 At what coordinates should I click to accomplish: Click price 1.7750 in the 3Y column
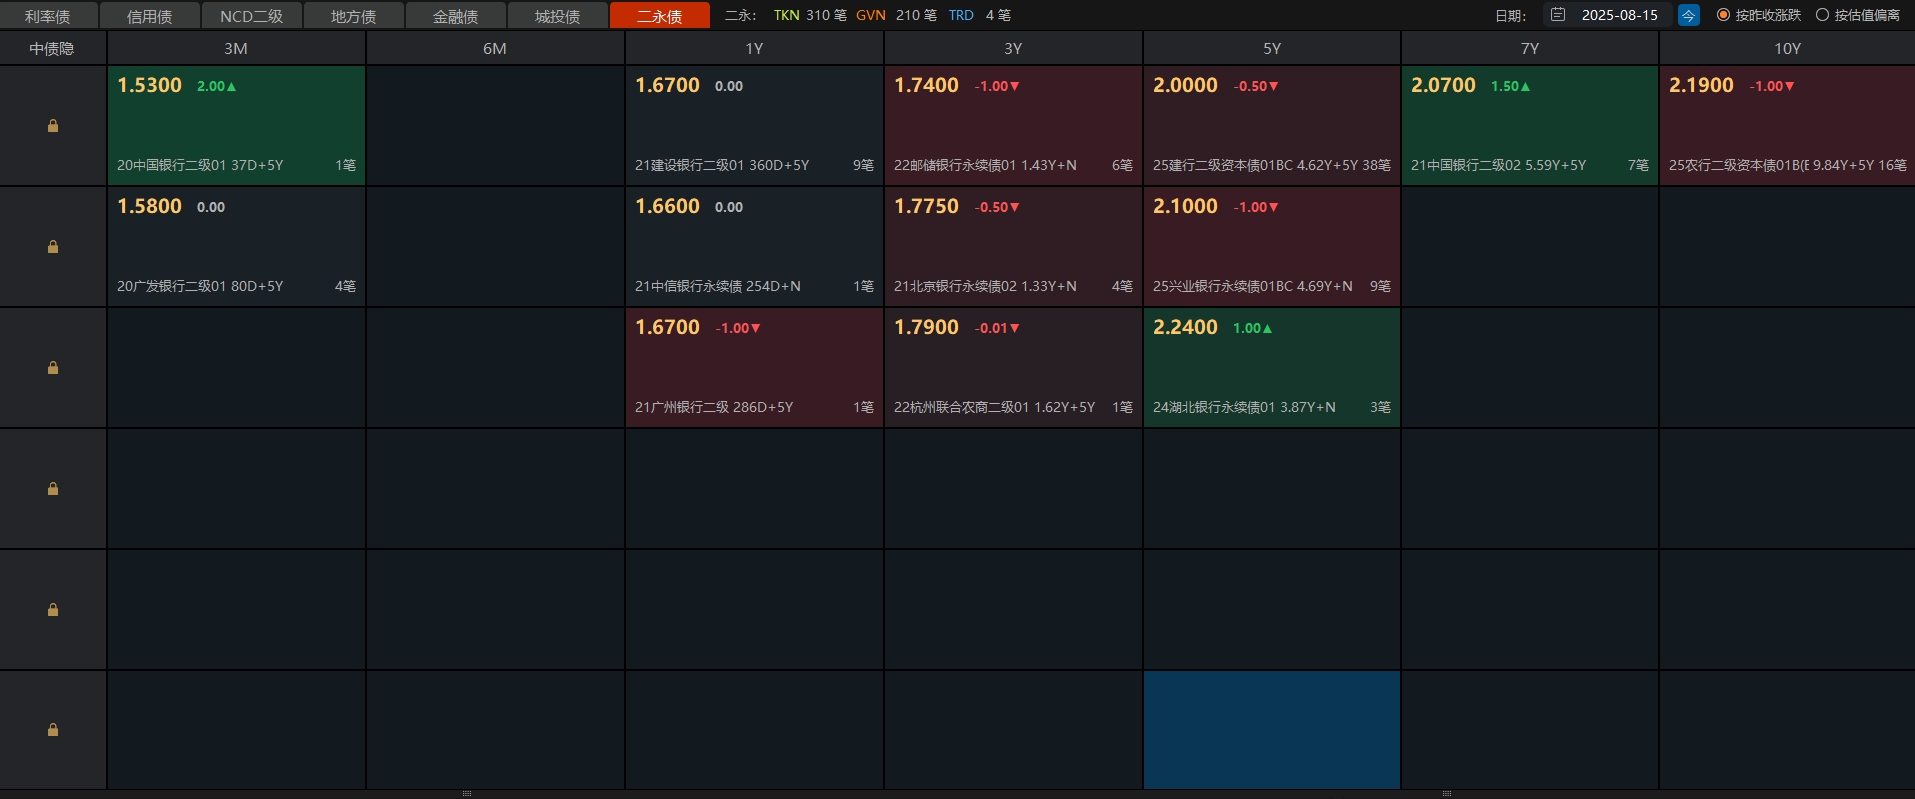(927, 207)
